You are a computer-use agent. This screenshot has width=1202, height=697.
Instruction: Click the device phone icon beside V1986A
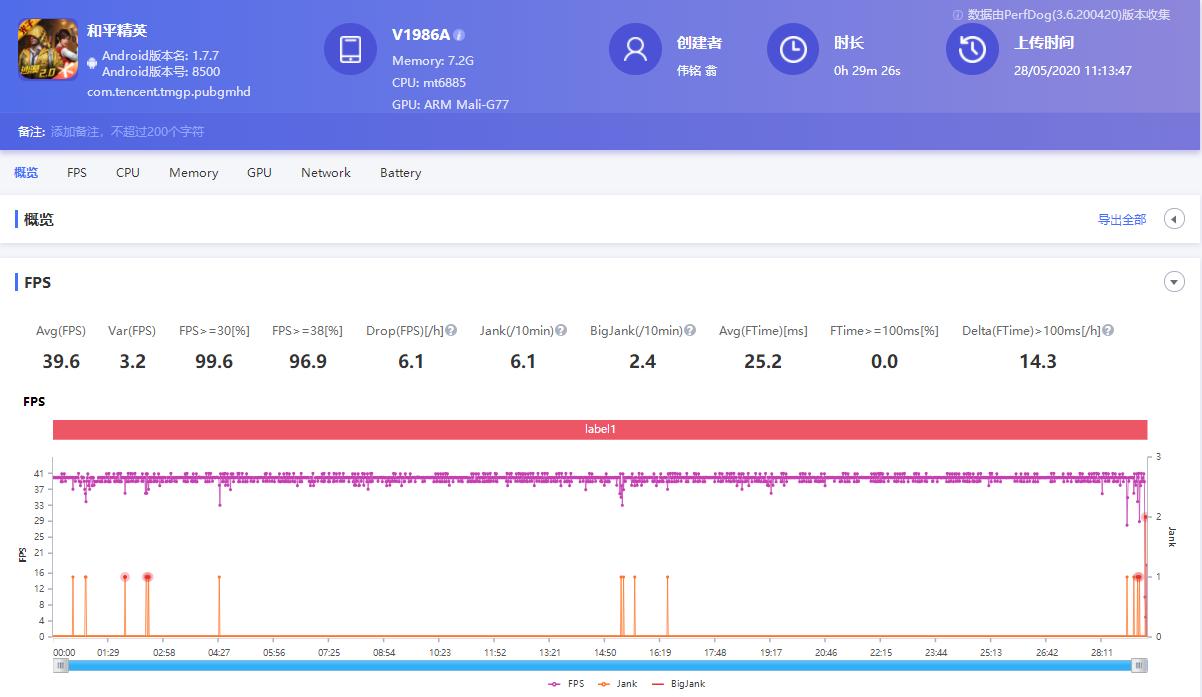tap(350, 48)
